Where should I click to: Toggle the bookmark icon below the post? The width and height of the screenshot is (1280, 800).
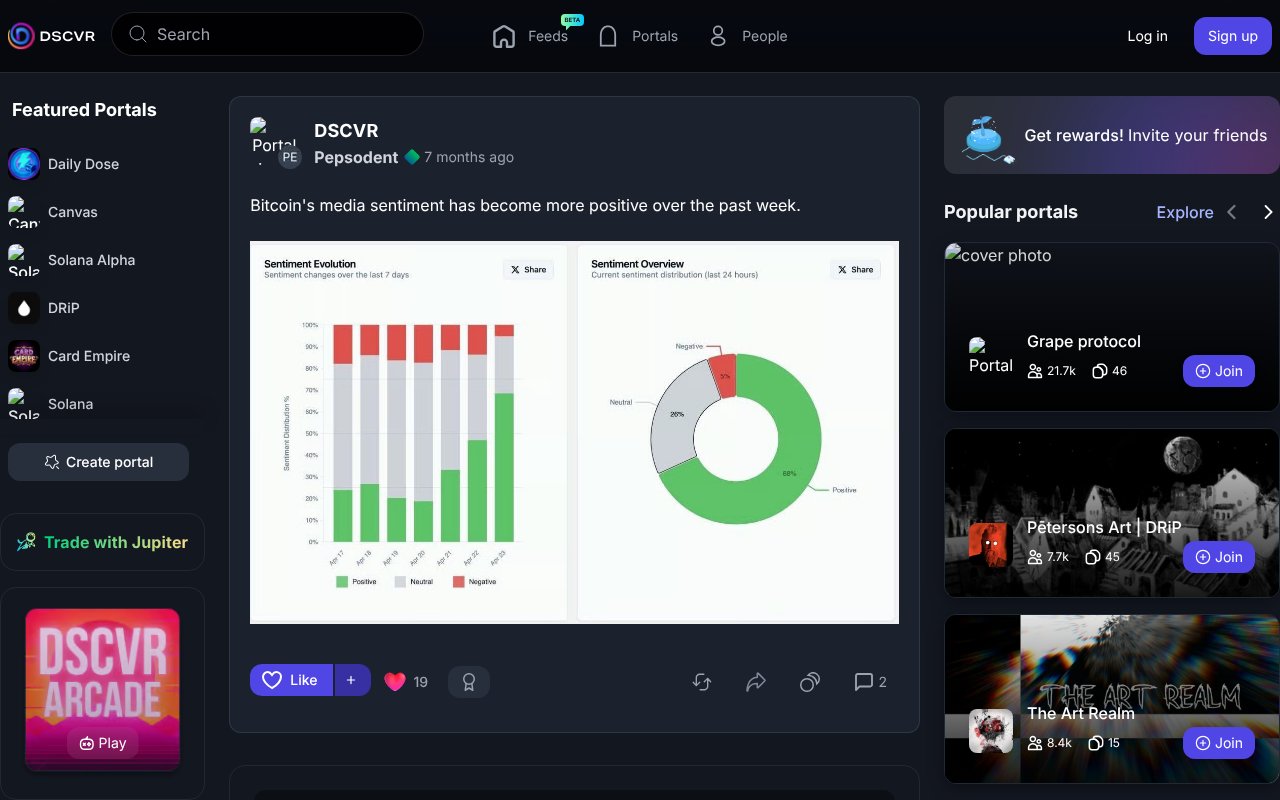469,681
